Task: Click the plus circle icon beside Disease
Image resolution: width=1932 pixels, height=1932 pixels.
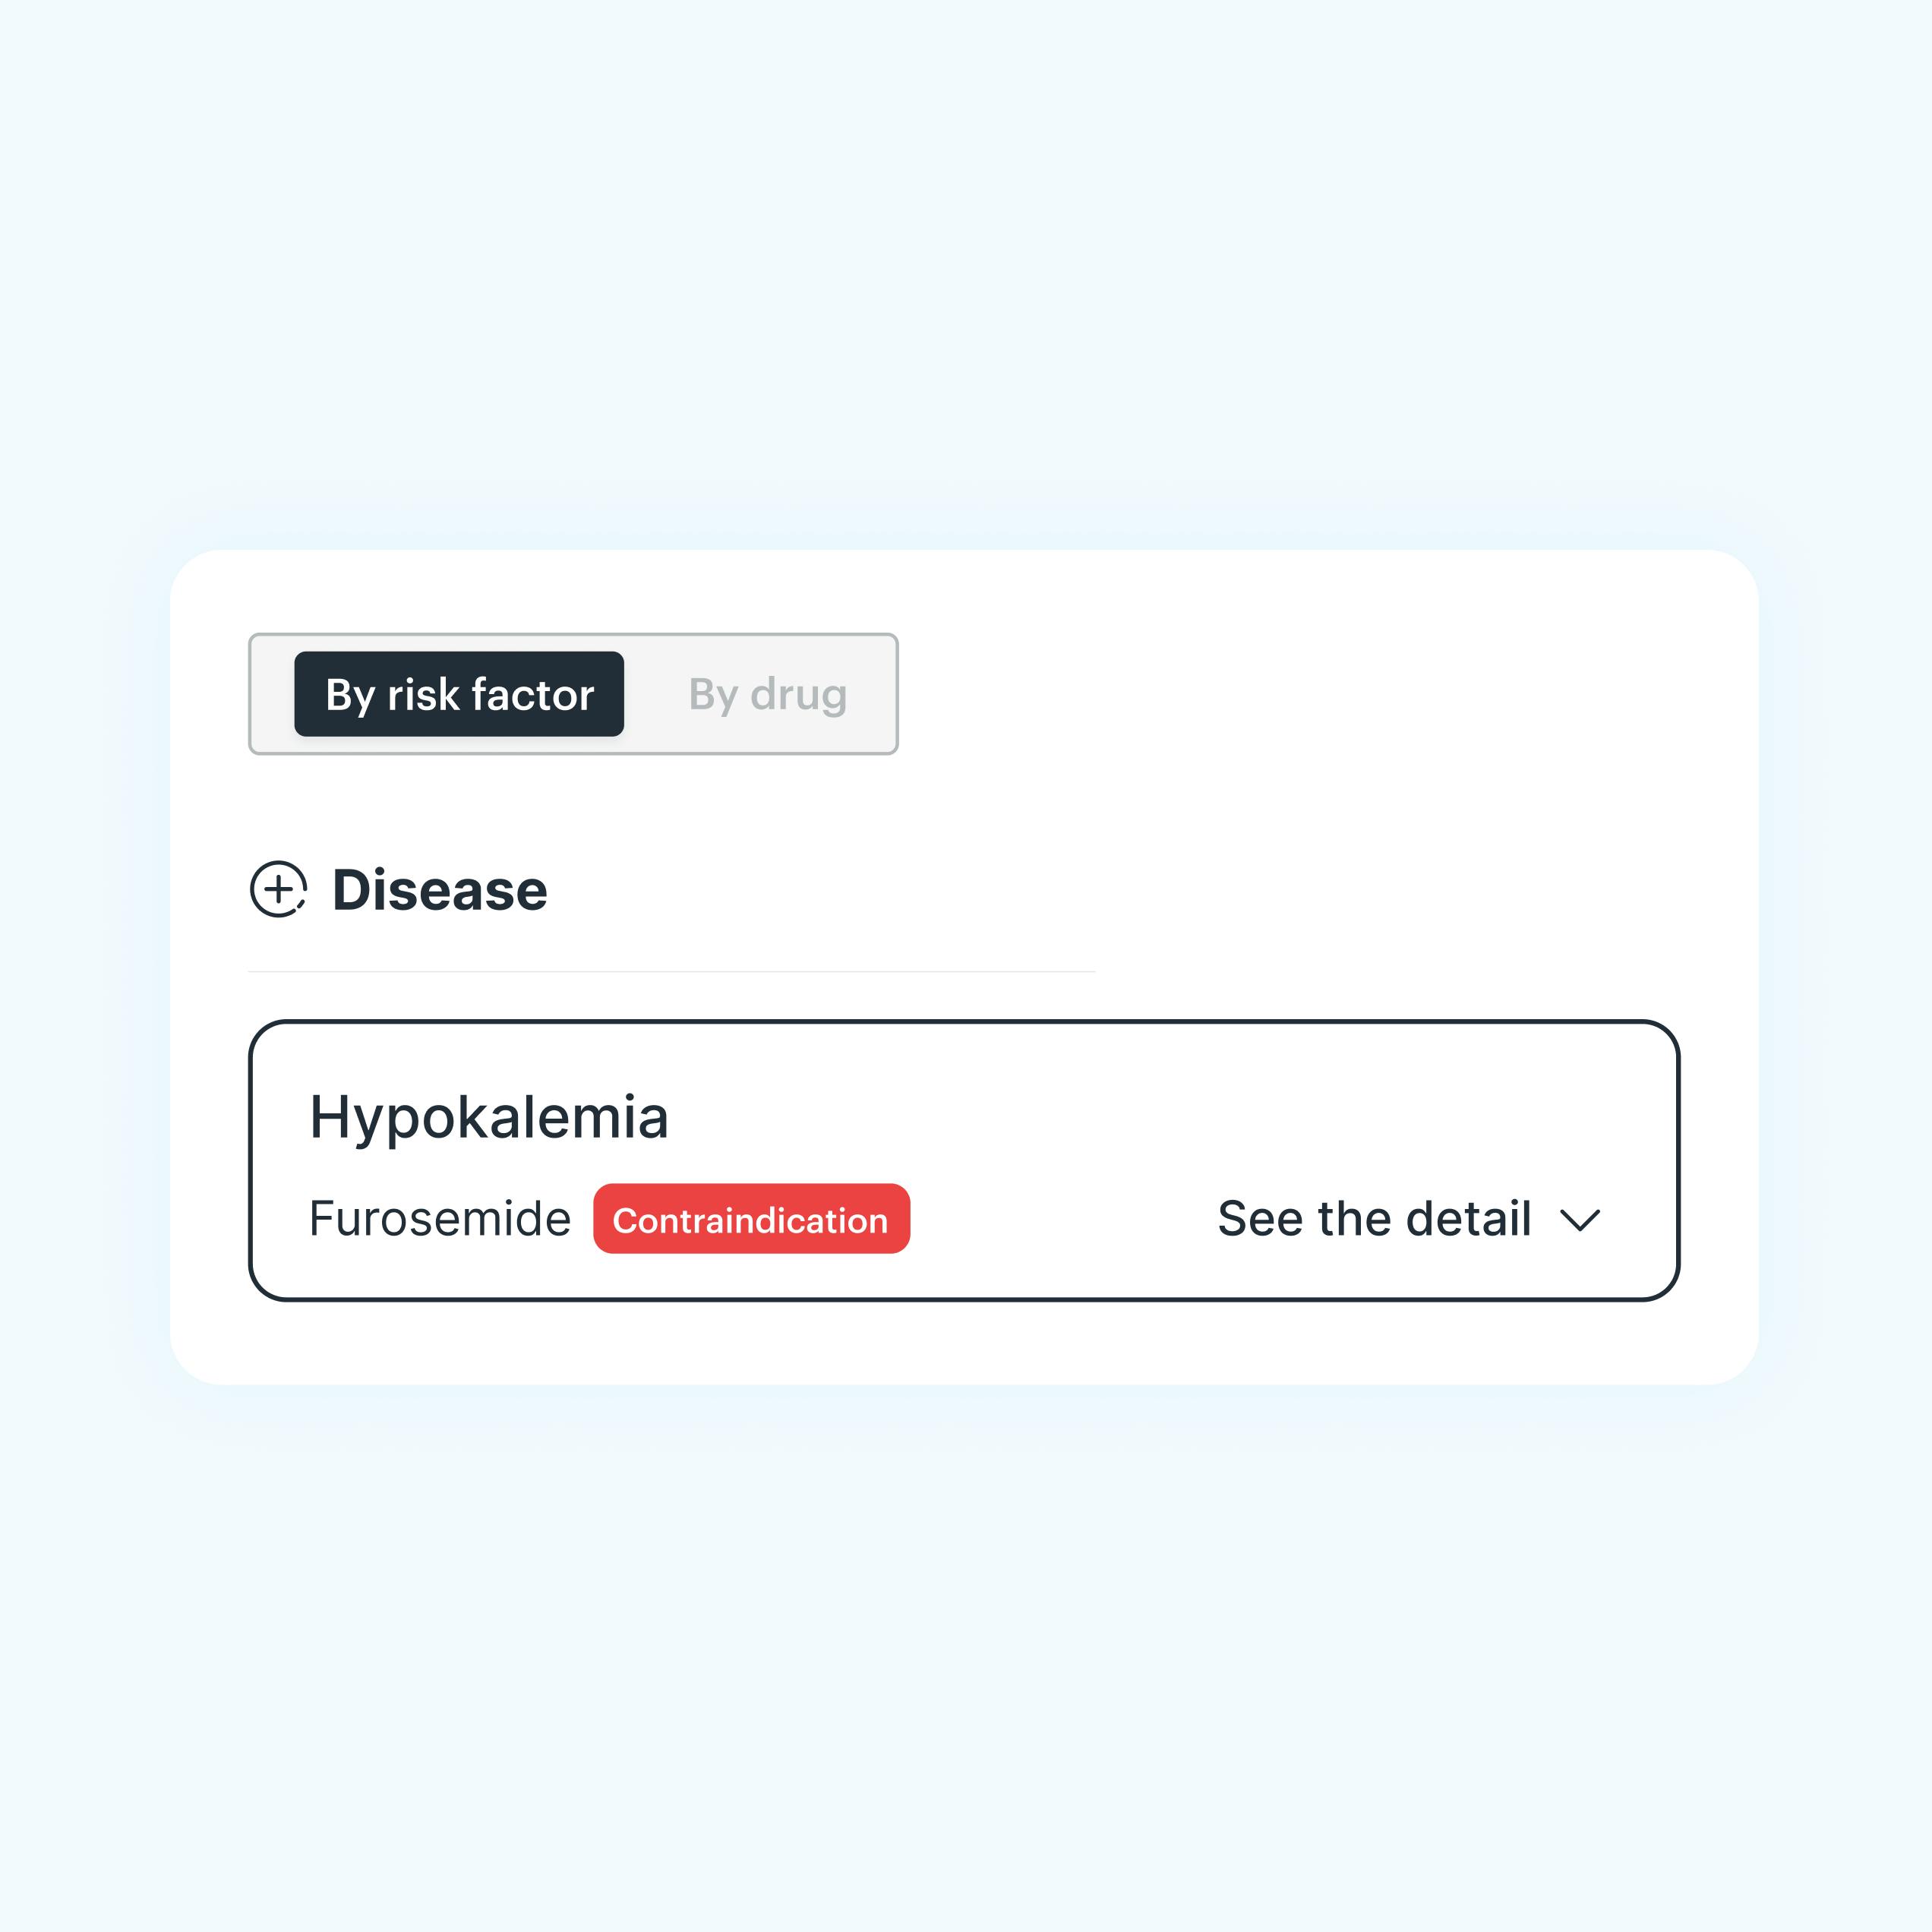Action: [278, 889]
